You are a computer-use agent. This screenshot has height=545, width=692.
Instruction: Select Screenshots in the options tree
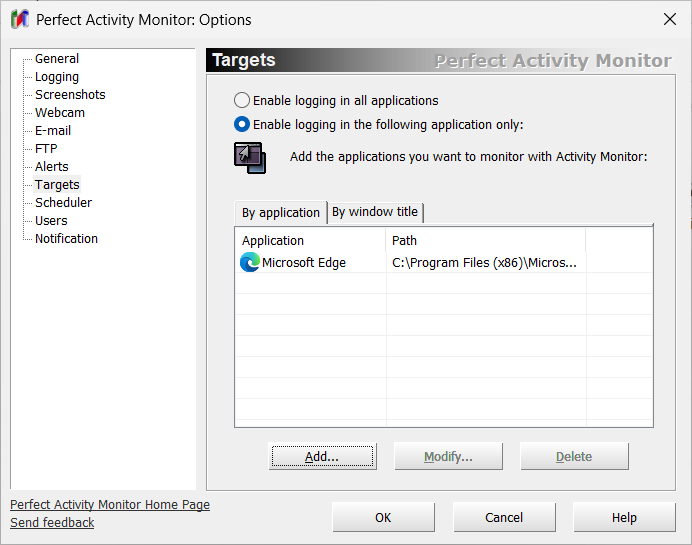coord(70,95)
